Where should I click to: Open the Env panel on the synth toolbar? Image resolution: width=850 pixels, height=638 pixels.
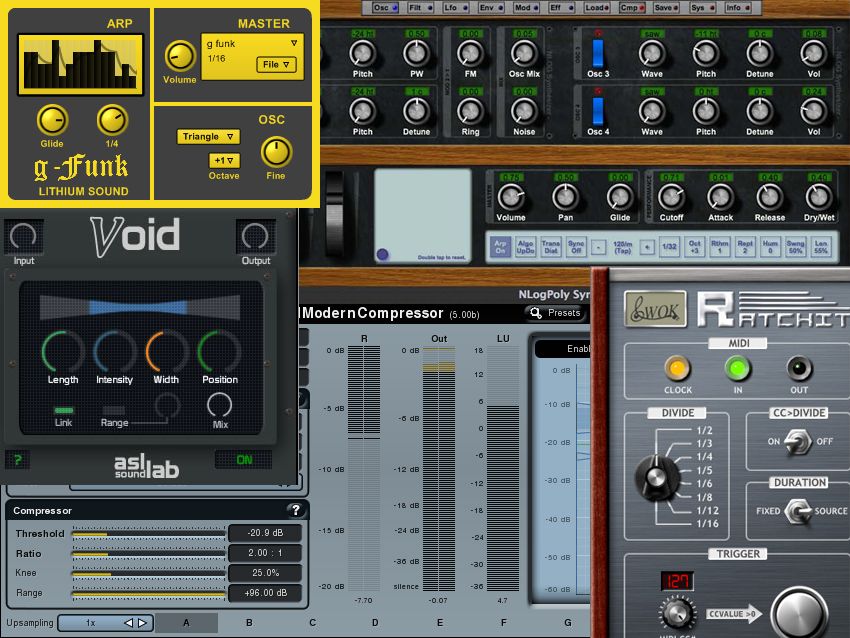pos(491,8)
